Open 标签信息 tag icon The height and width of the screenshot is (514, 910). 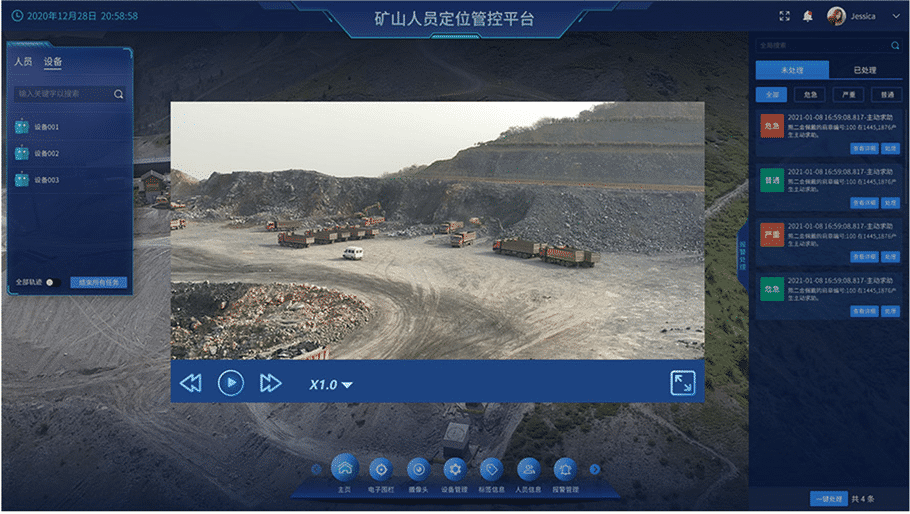tap(492, 469)
